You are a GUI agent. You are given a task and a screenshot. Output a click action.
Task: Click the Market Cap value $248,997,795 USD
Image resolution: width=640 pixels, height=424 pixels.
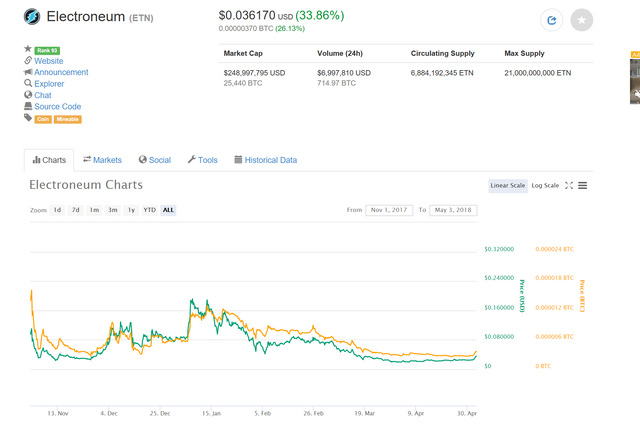[x=254, y=73]
